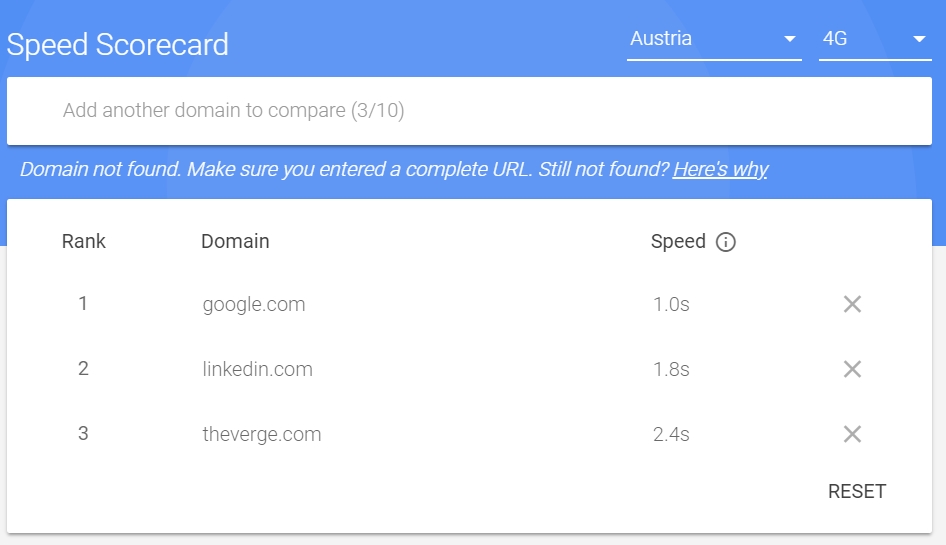Click the linkedin.com domain entry
946x545 pixels.
click(x=257, y=369)
